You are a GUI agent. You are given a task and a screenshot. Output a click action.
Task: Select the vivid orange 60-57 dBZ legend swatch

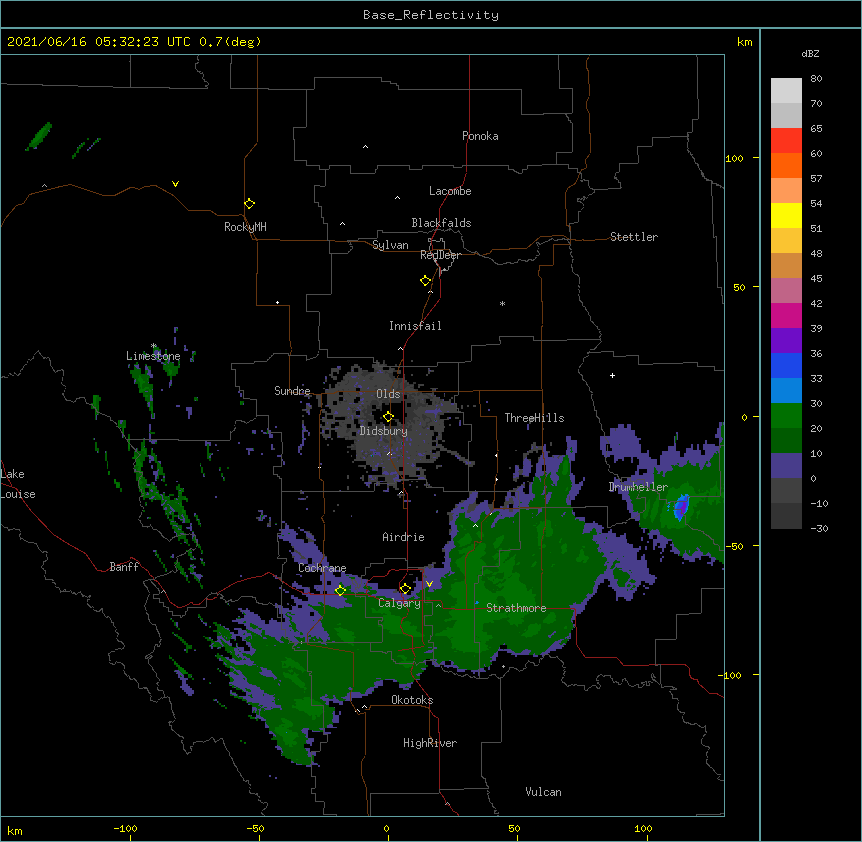(786, 166)
